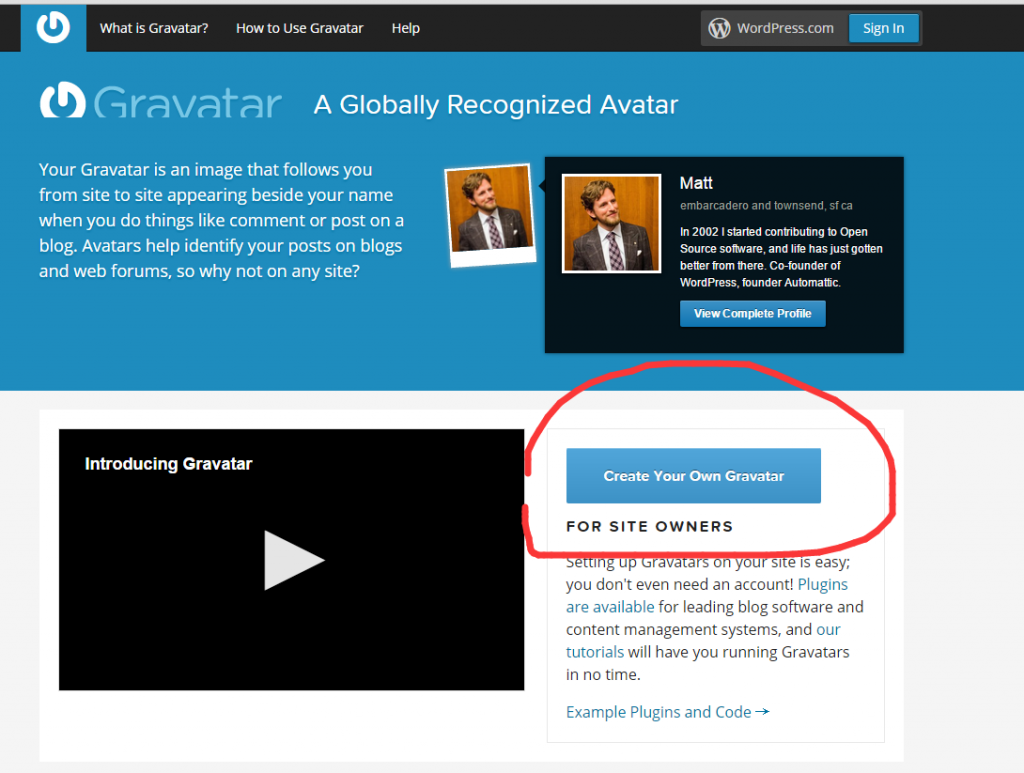Open the What is Gravatar? menu item

point(153,28)
